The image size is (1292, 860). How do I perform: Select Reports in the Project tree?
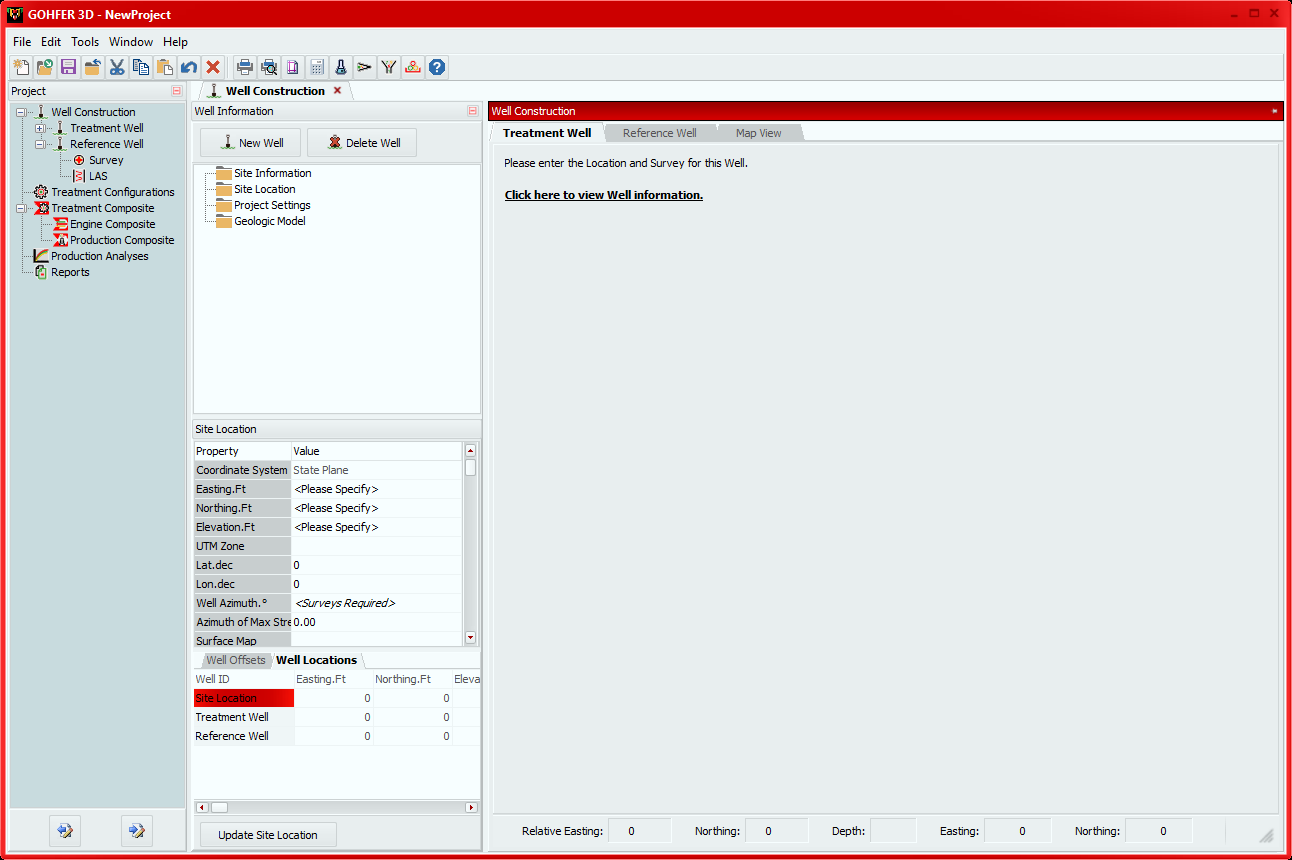click(70, 272)
